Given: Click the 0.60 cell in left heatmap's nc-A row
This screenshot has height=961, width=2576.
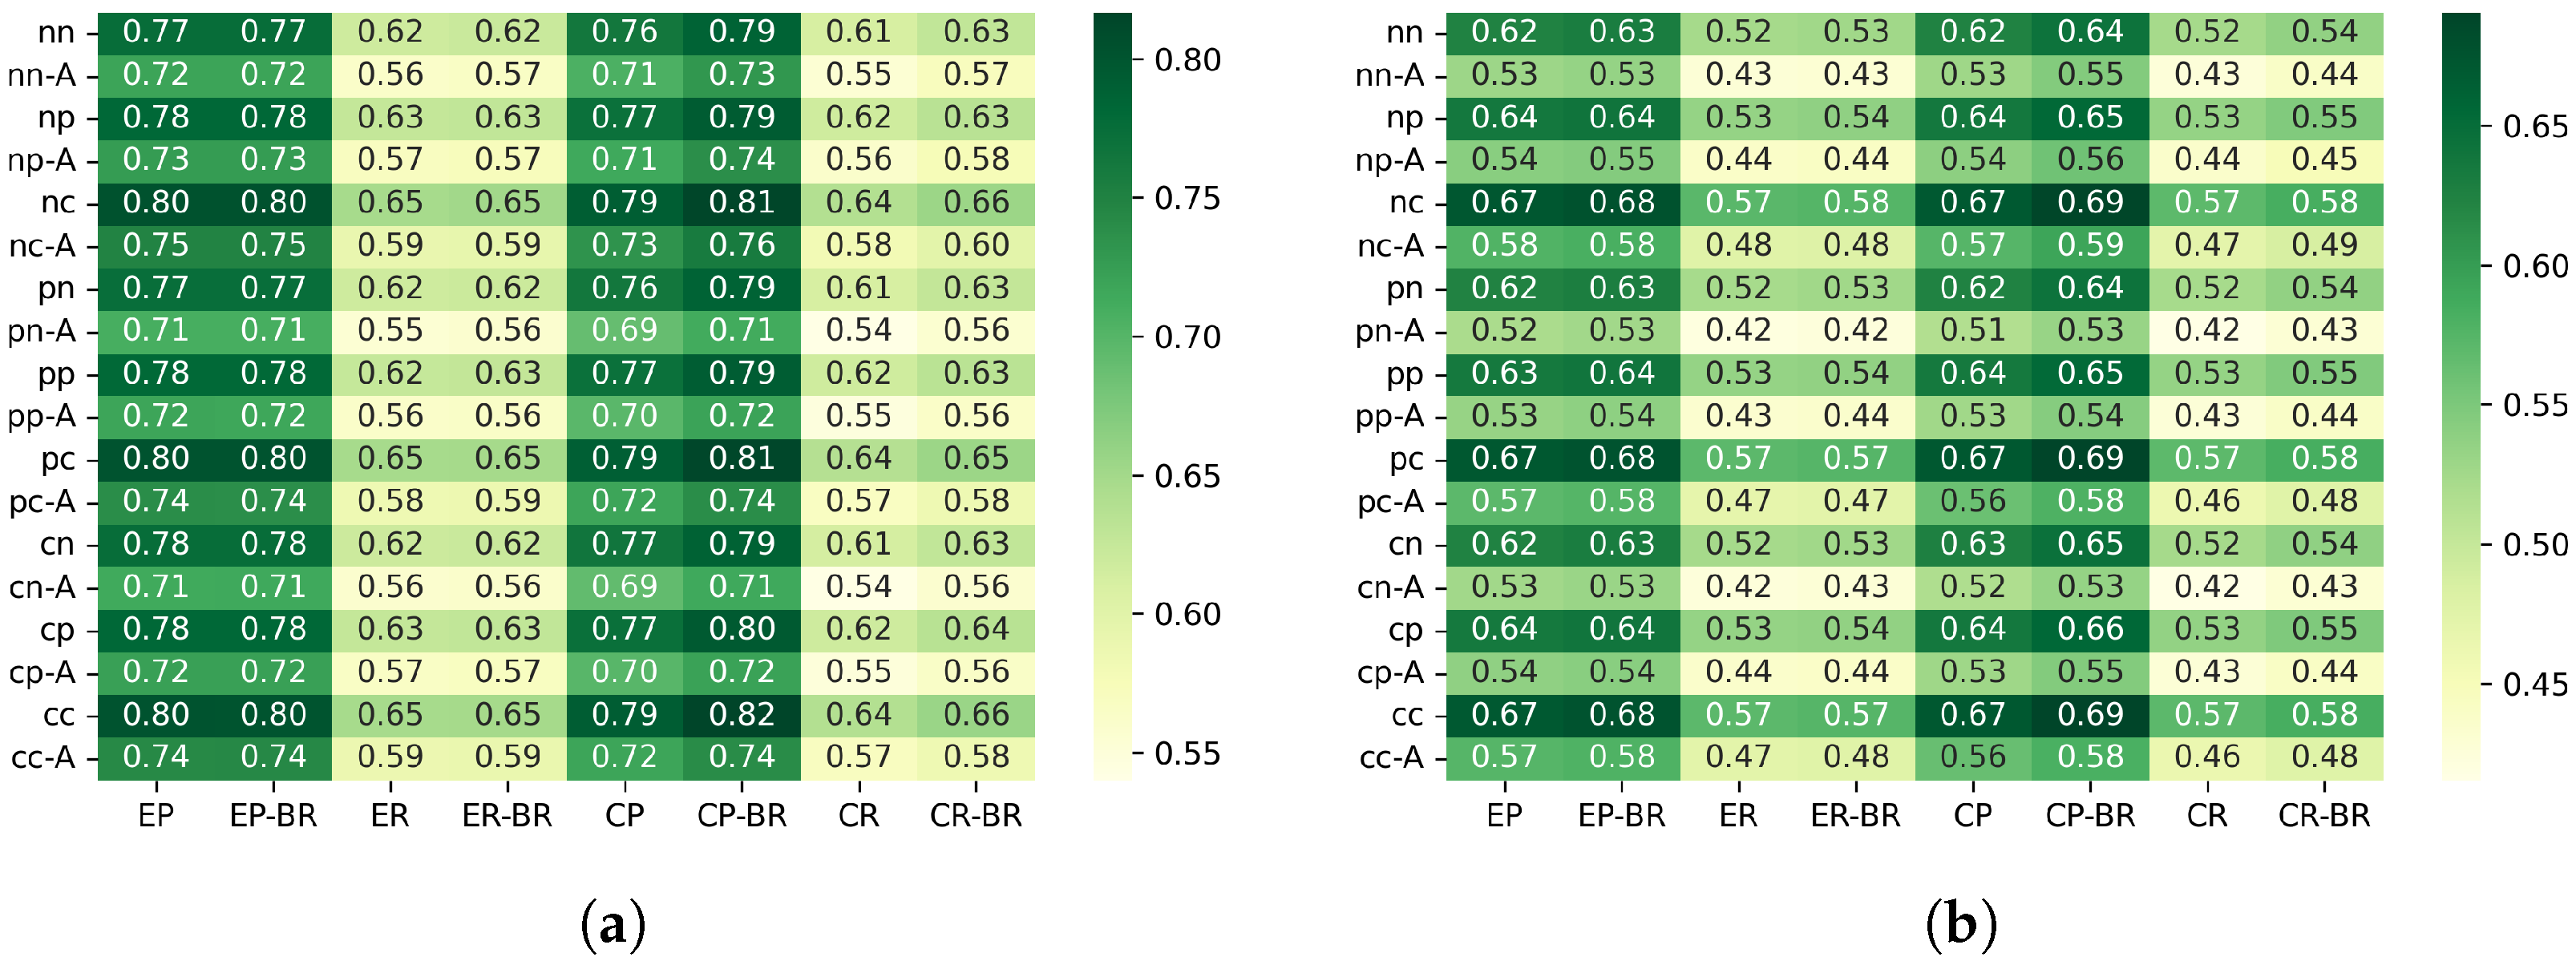Looking at the screenshot, I should click(x=976, y=246).
